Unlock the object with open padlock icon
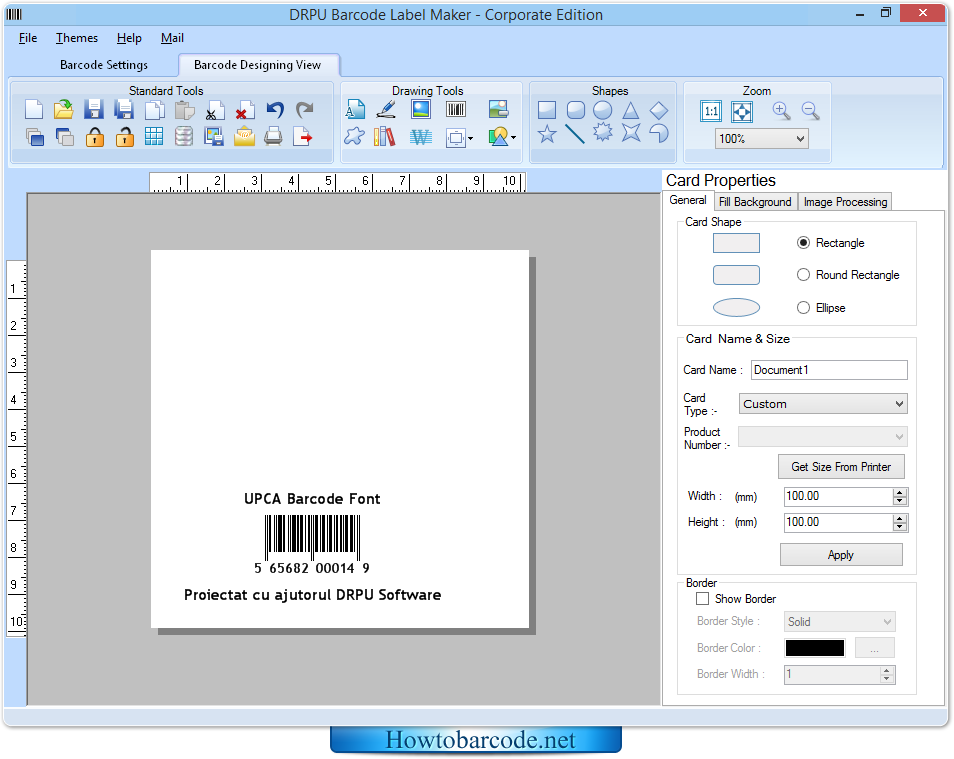This screenshot has width=954, height=759. (125, 137)
